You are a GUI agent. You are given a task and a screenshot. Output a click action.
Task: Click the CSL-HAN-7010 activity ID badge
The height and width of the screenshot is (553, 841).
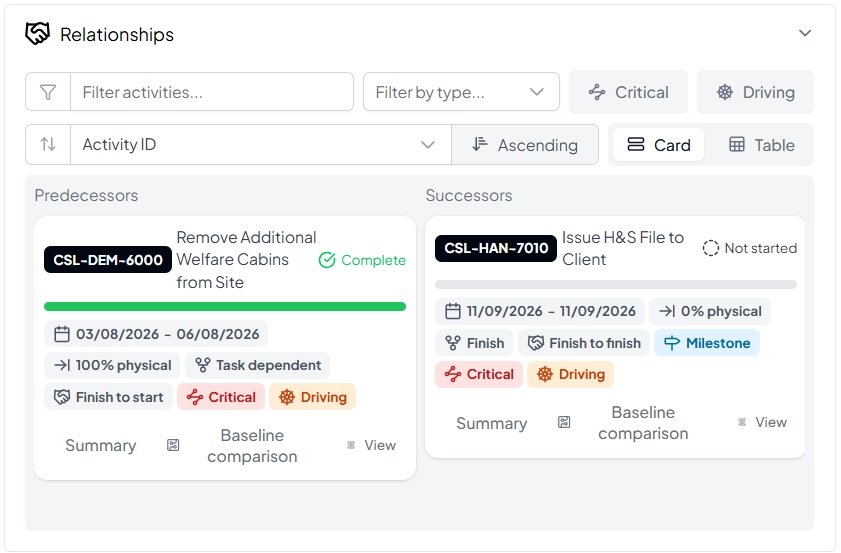coord(496,248)
